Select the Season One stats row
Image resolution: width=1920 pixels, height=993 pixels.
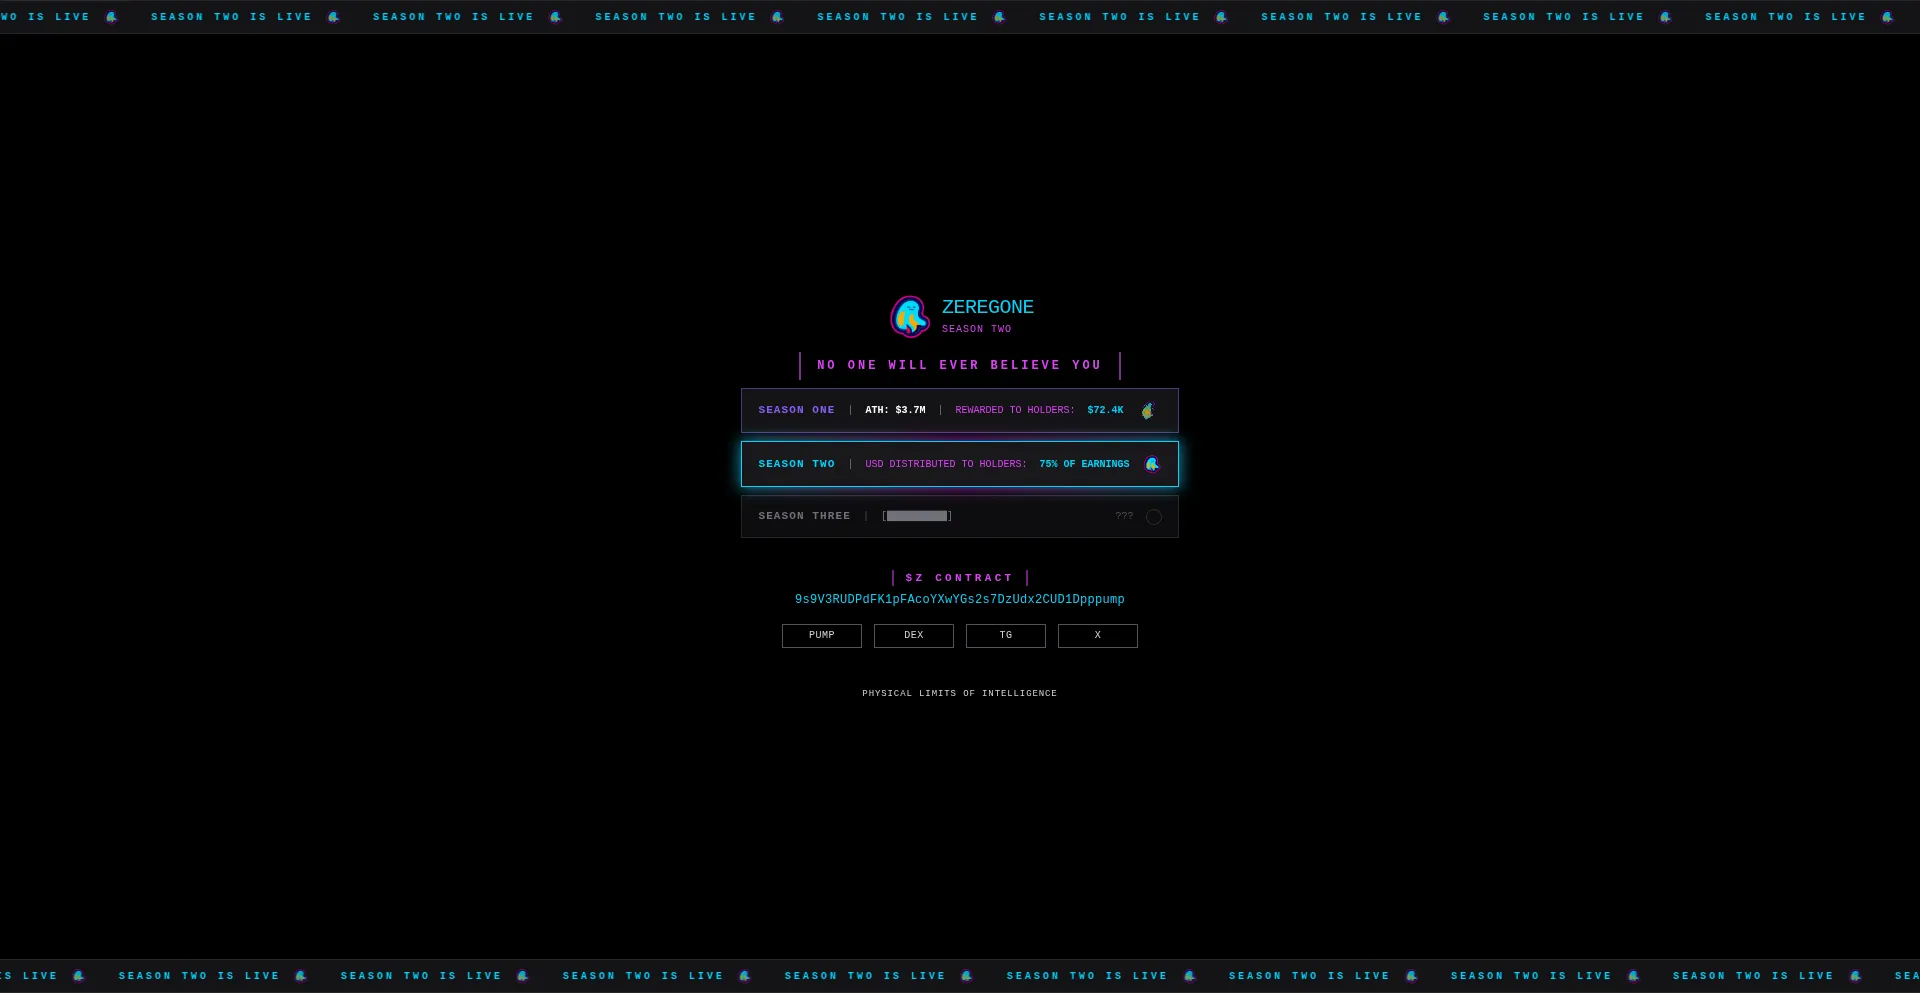click(959, 410)
